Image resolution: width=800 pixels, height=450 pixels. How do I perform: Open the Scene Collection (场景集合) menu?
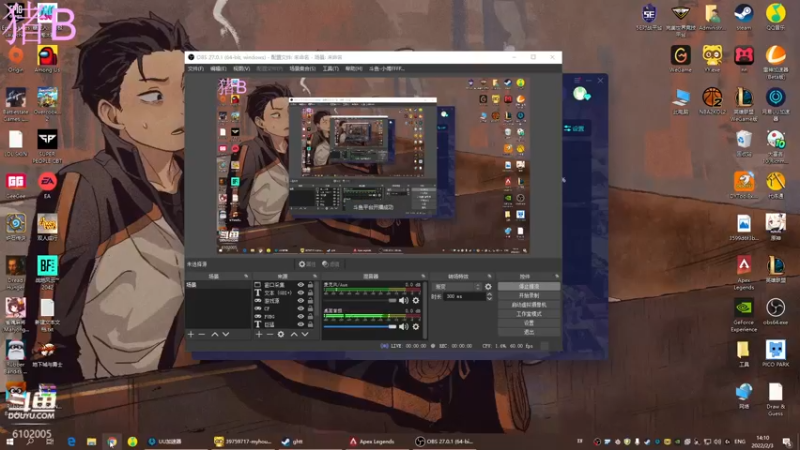click(x=302, y=68)
